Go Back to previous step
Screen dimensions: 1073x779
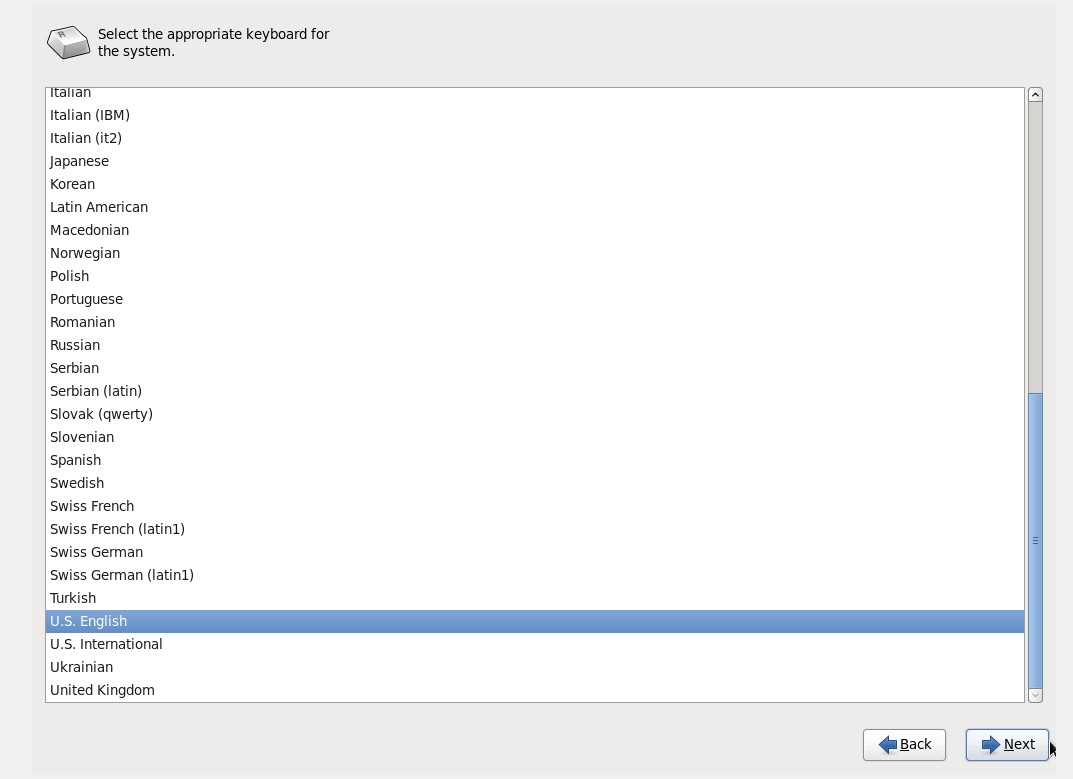pos(904,745)
